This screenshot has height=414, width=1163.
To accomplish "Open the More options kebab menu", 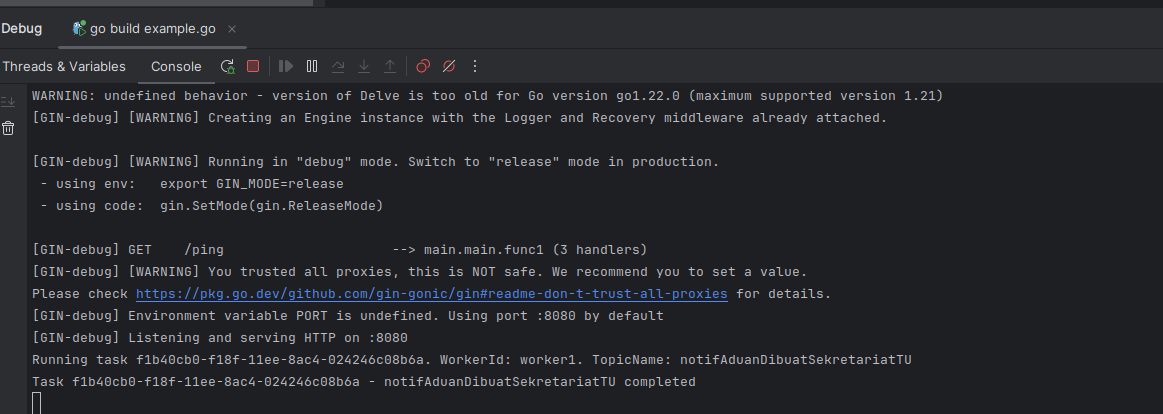I will (x=475, y=66).
